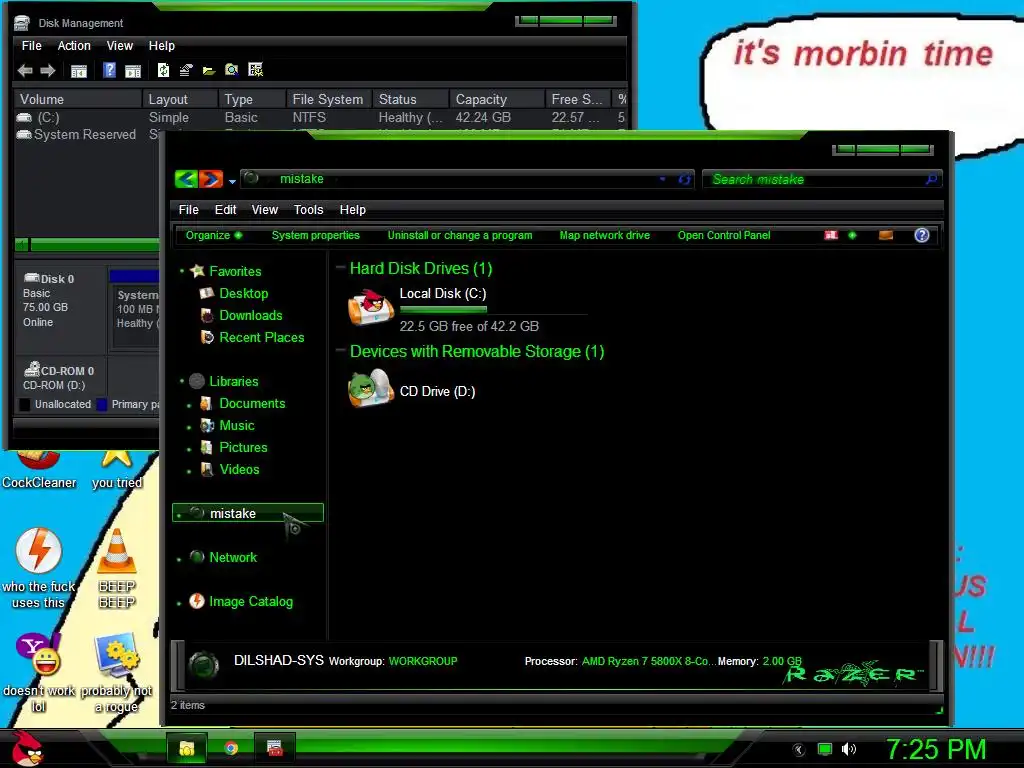Collapse the Favorites tree node
Viewport: 1024px width, 768px height.
(x=182, y=270)
